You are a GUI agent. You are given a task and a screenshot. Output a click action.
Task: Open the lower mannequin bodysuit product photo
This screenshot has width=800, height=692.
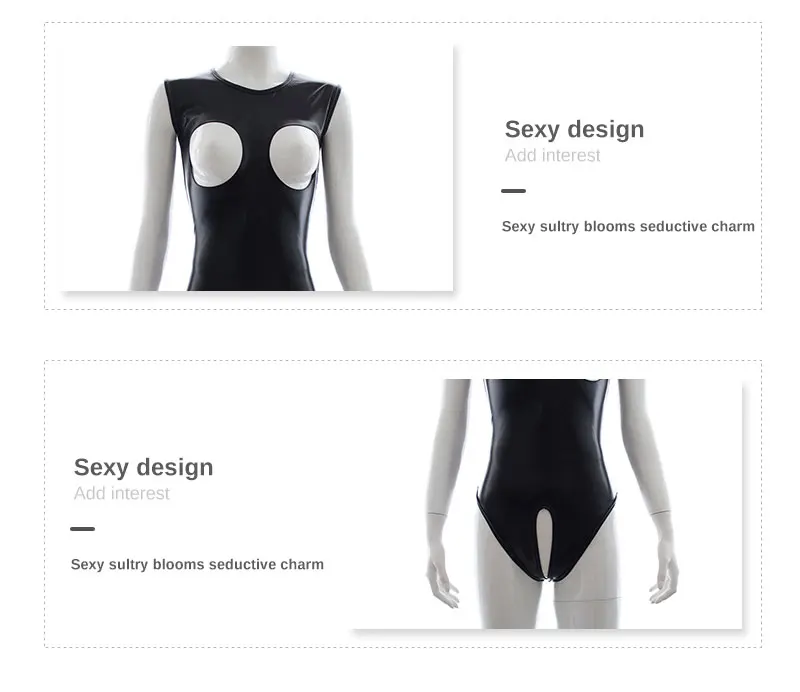[x=547, y=504]
